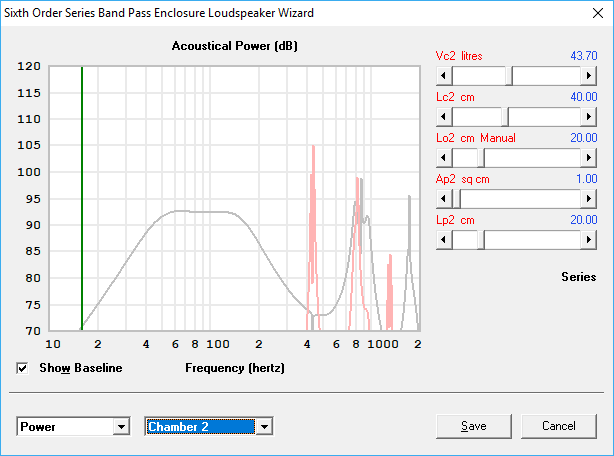Click the Vc2 value 43.70

tap(583, 56)
